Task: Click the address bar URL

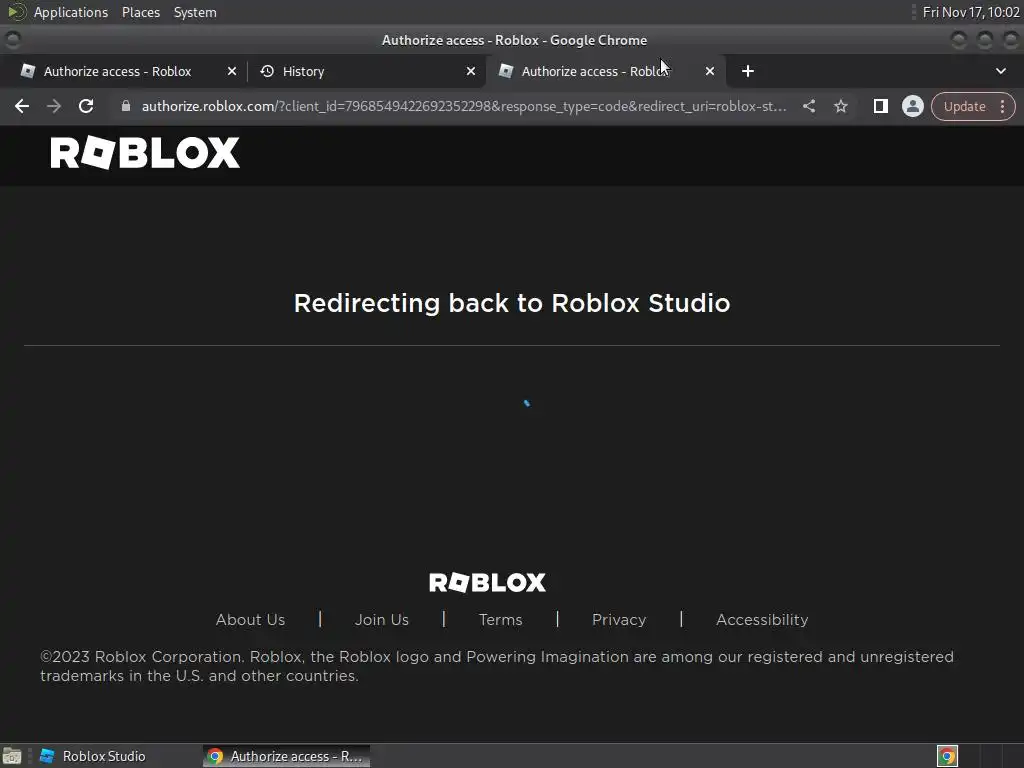Action: point(464,106)
